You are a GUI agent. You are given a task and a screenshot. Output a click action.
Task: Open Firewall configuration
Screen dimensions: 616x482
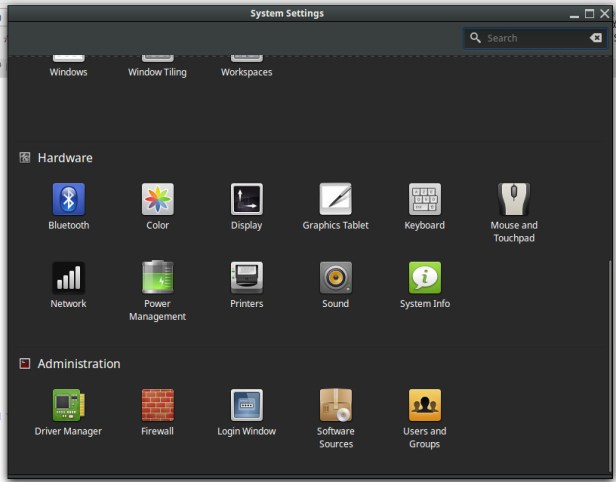(157, 405)
